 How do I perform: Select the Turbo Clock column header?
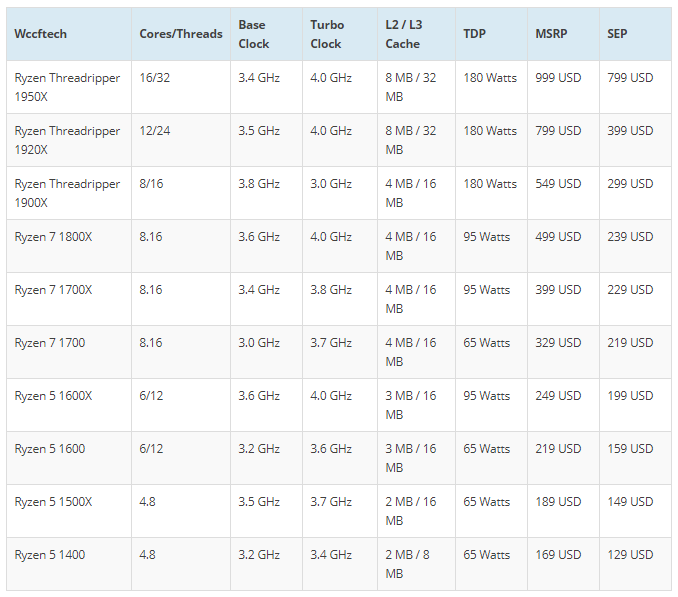click(326, 34)
